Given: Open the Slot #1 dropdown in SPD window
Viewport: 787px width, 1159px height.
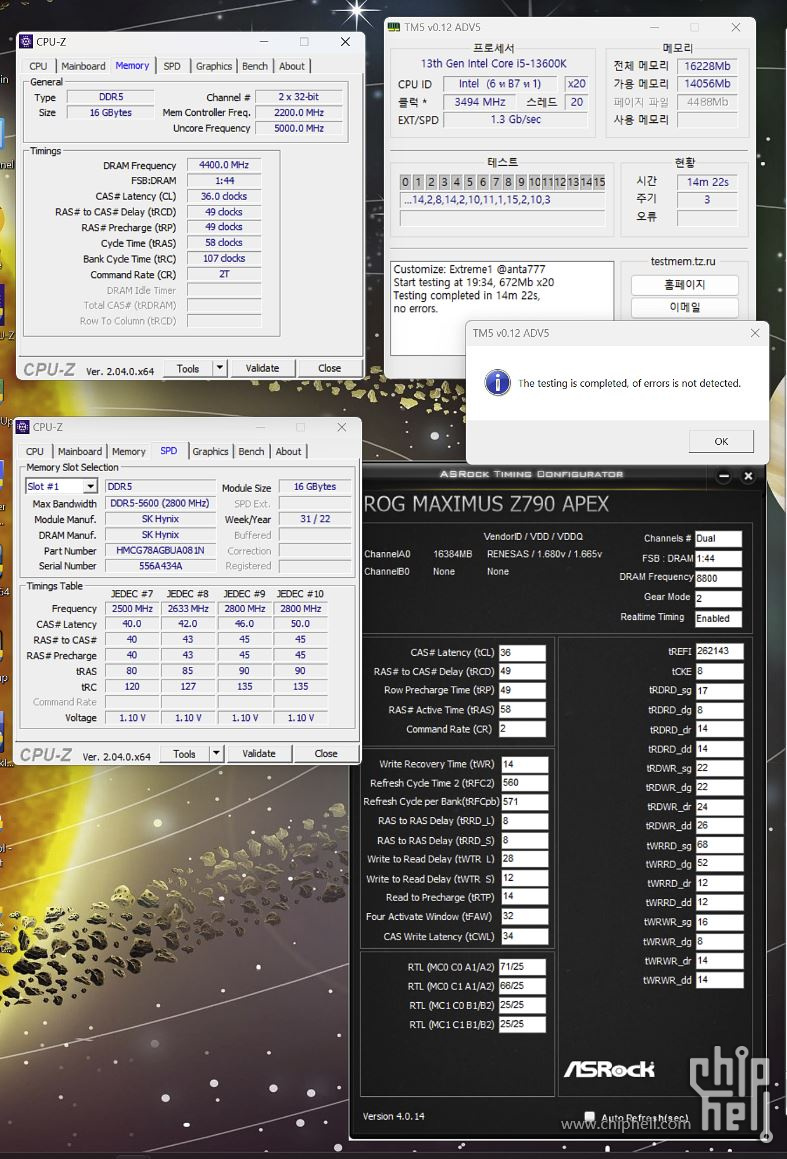Looking at the screenshot, I should coord(90,486).
